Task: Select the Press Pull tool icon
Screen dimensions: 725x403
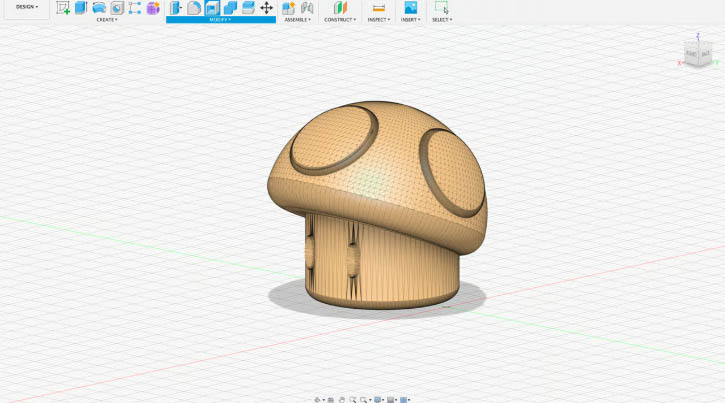Action: click(176, 7)
